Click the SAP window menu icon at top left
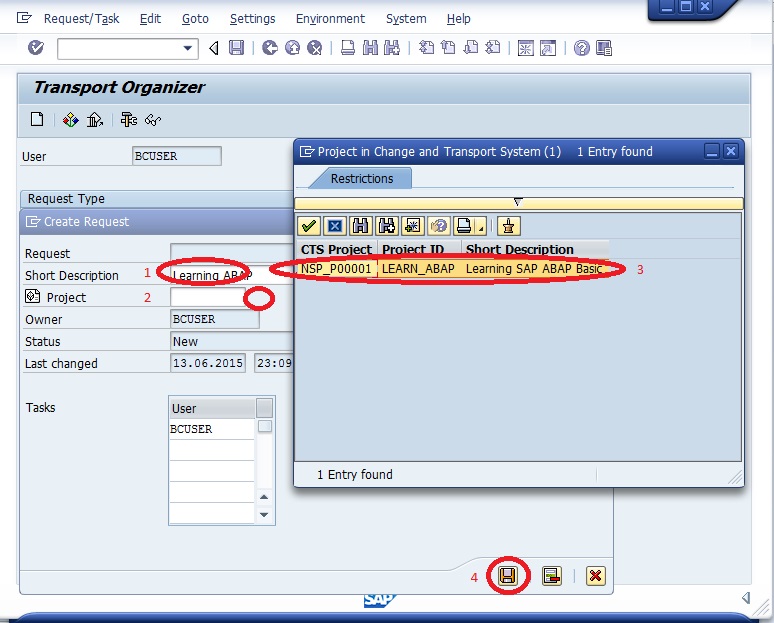774x623 pixels. (x=24, y=18)
